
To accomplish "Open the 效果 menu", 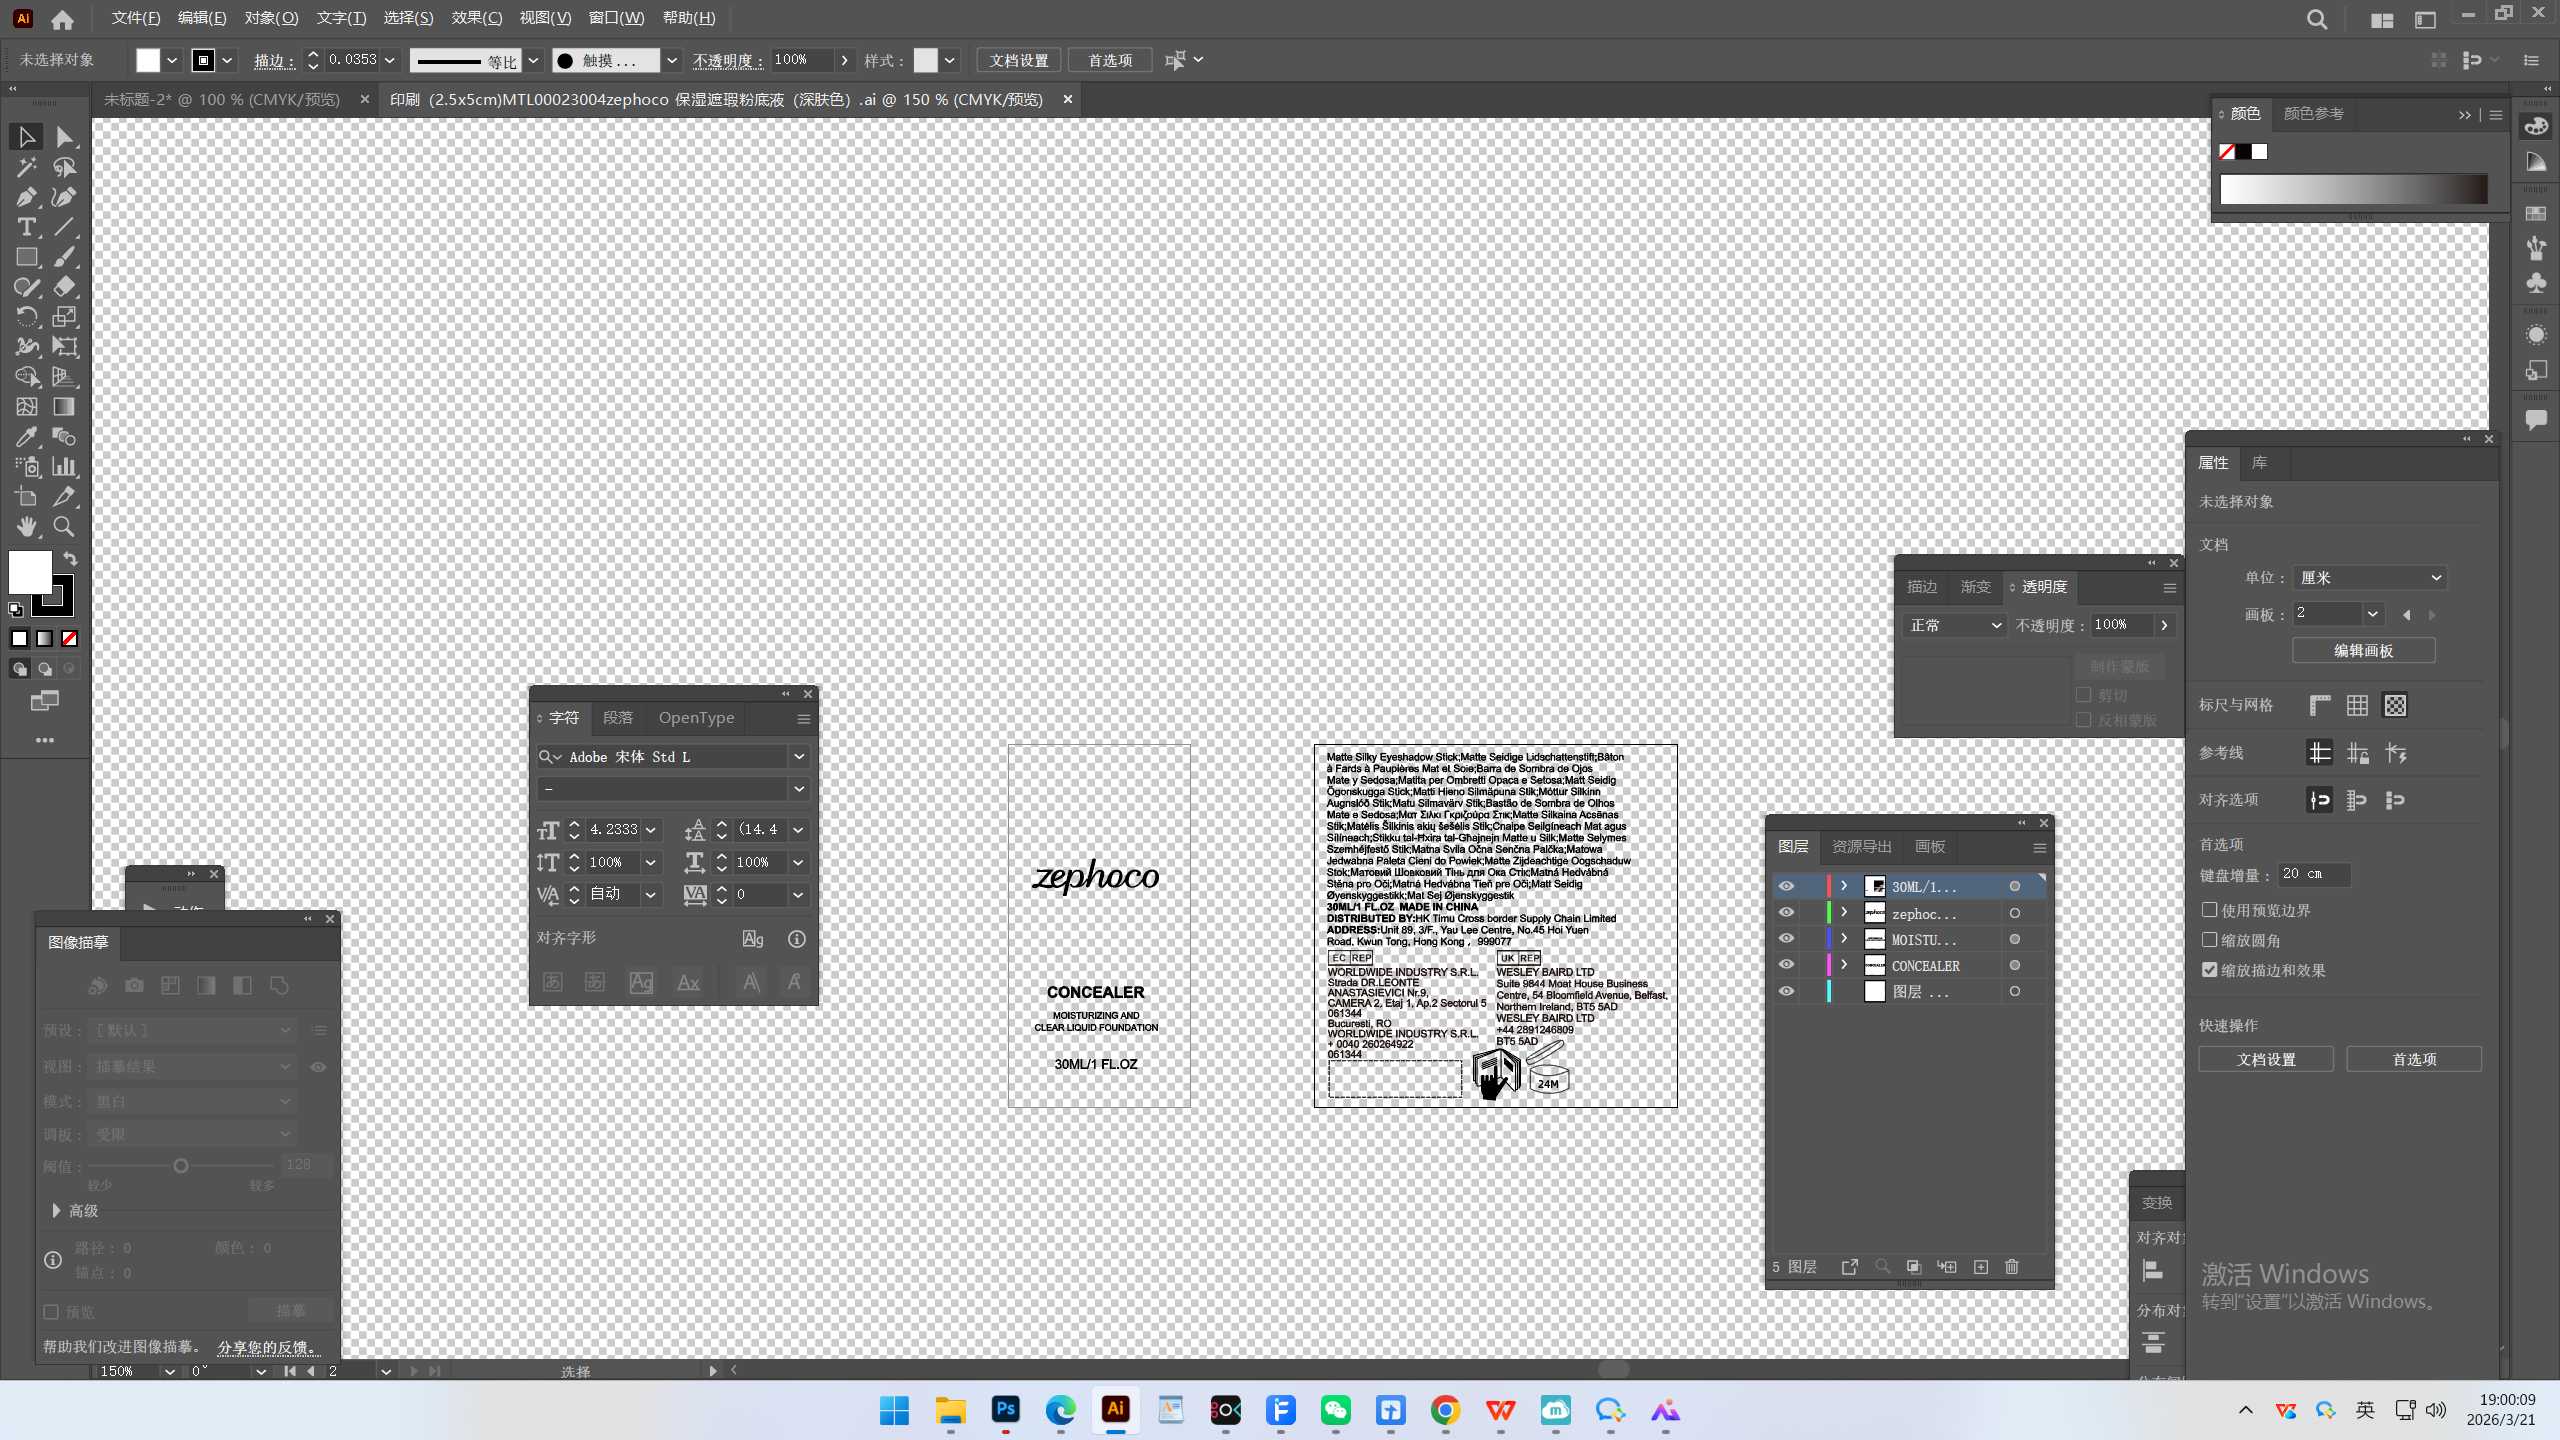I will click(477, 18).
